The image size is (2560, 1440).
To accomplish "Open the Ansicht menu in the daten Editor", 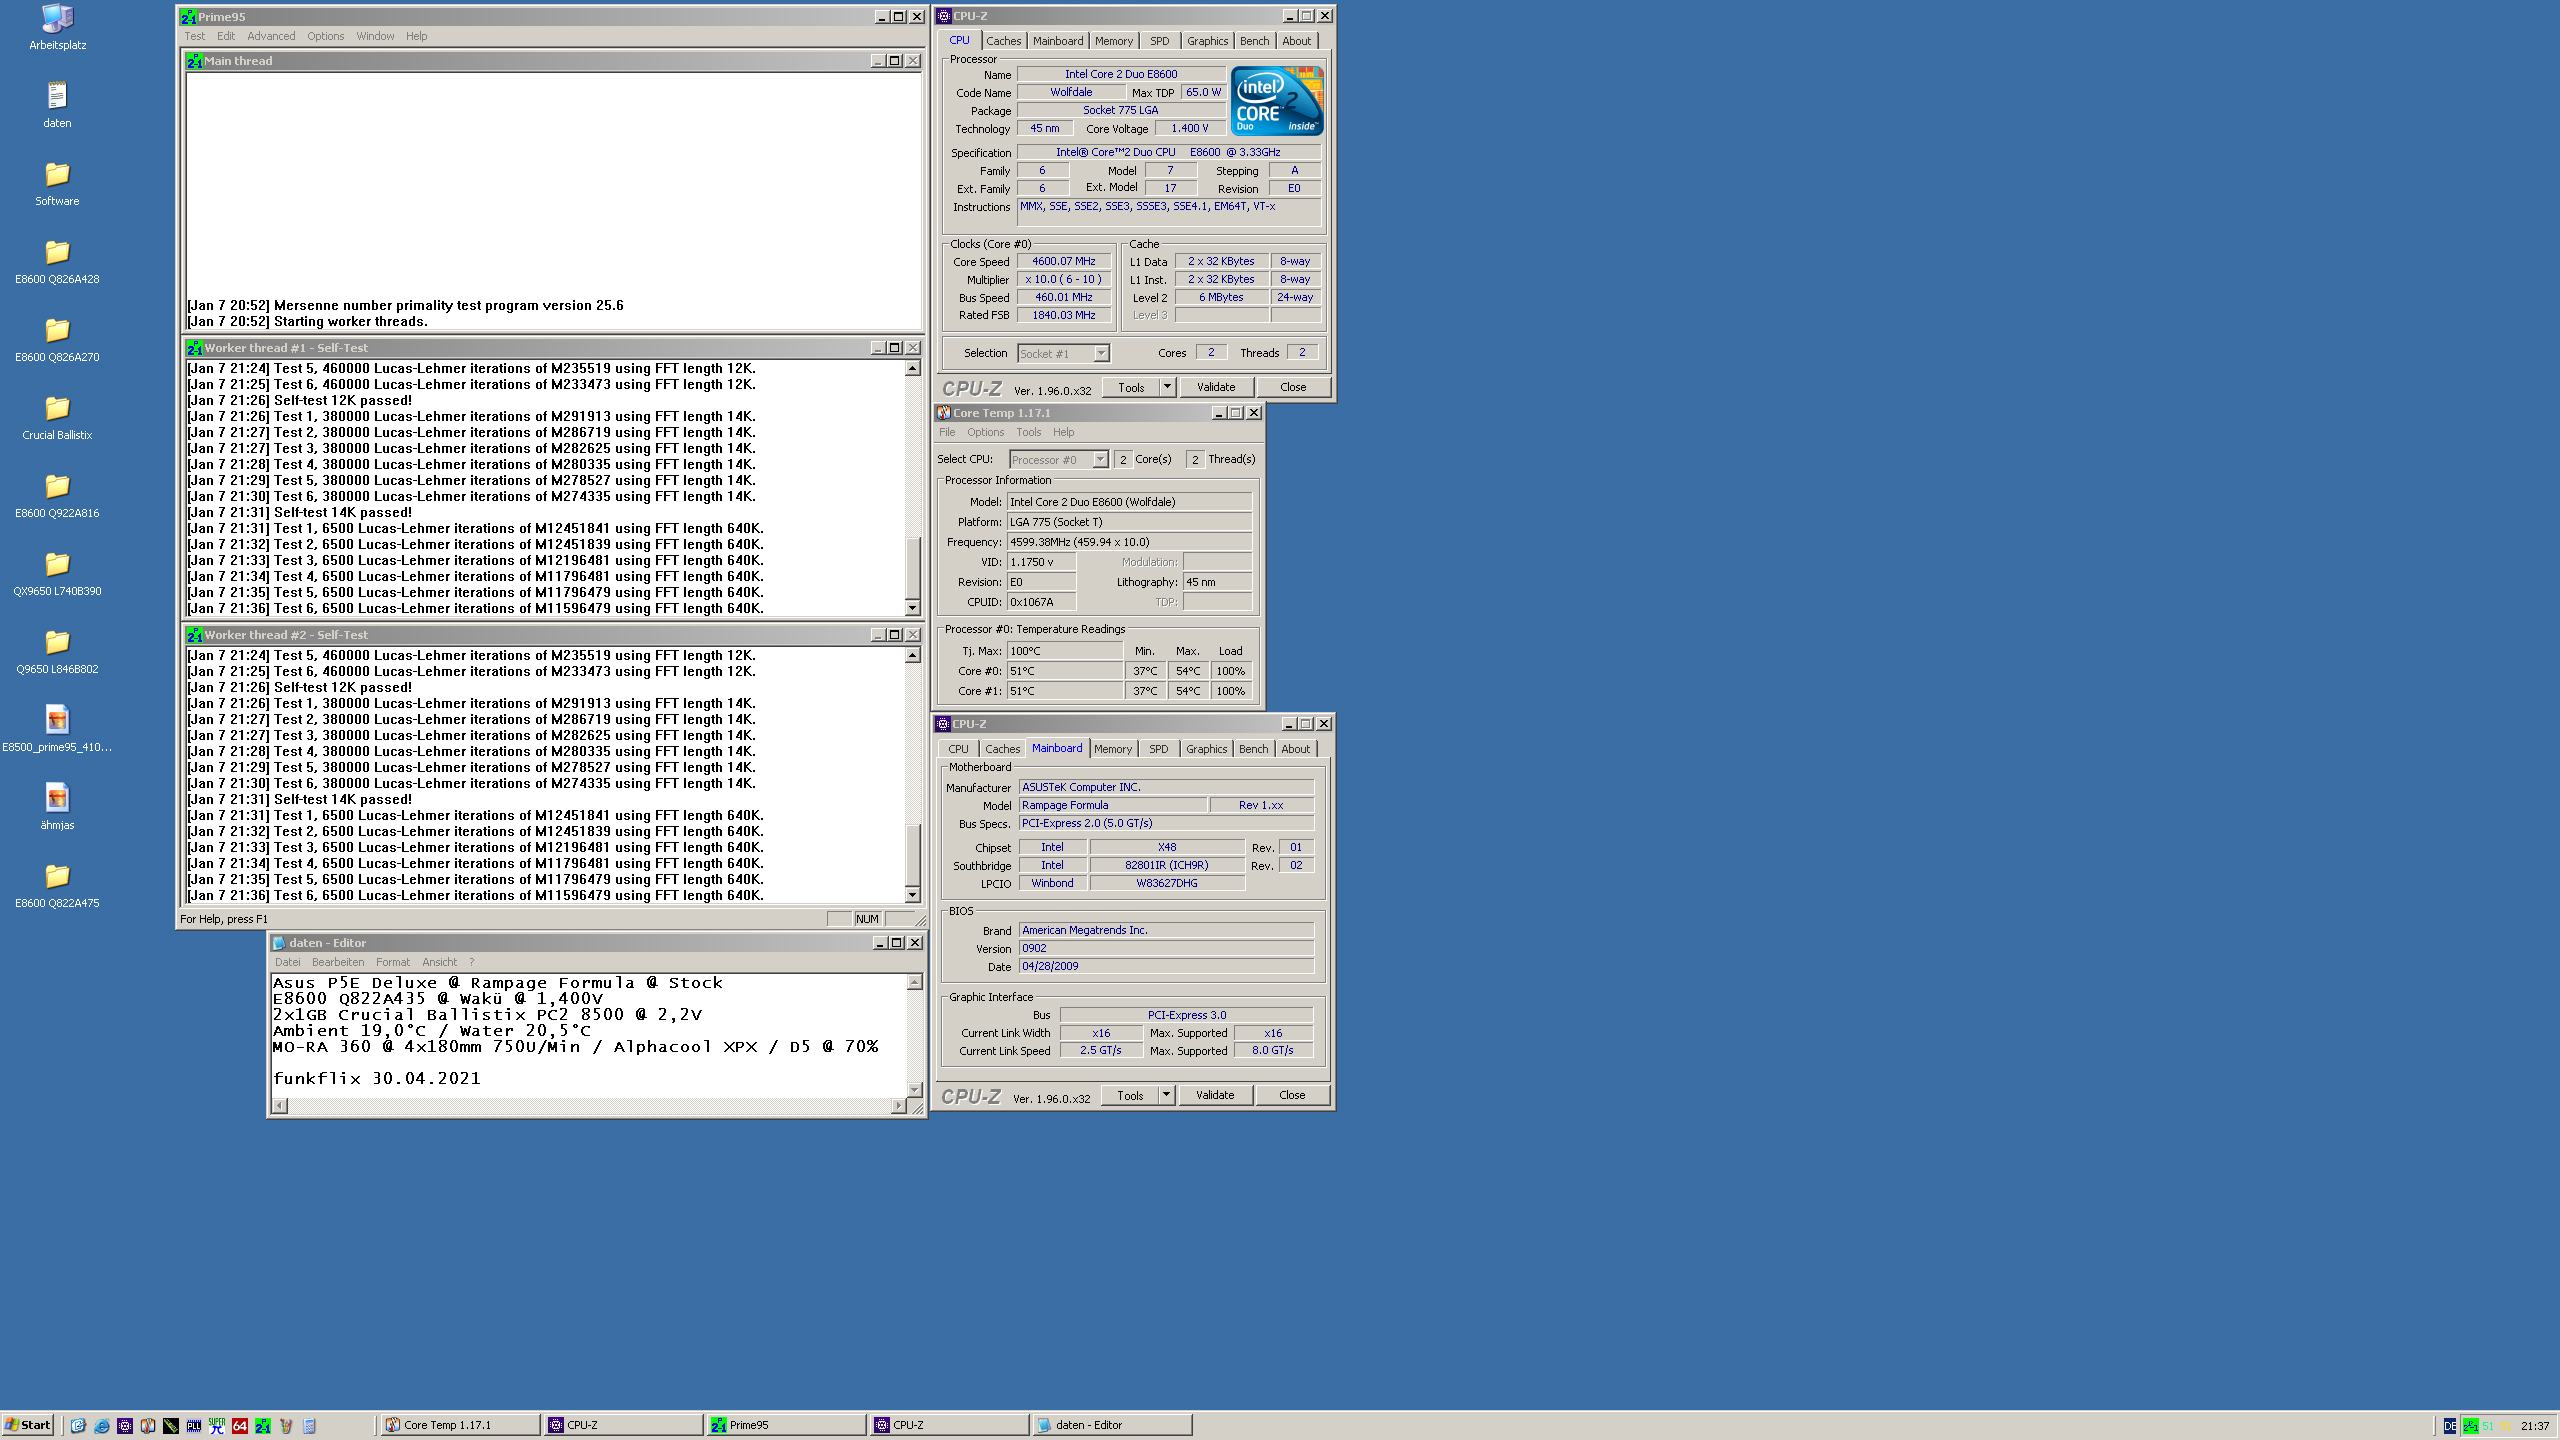I will click(439, 962).
